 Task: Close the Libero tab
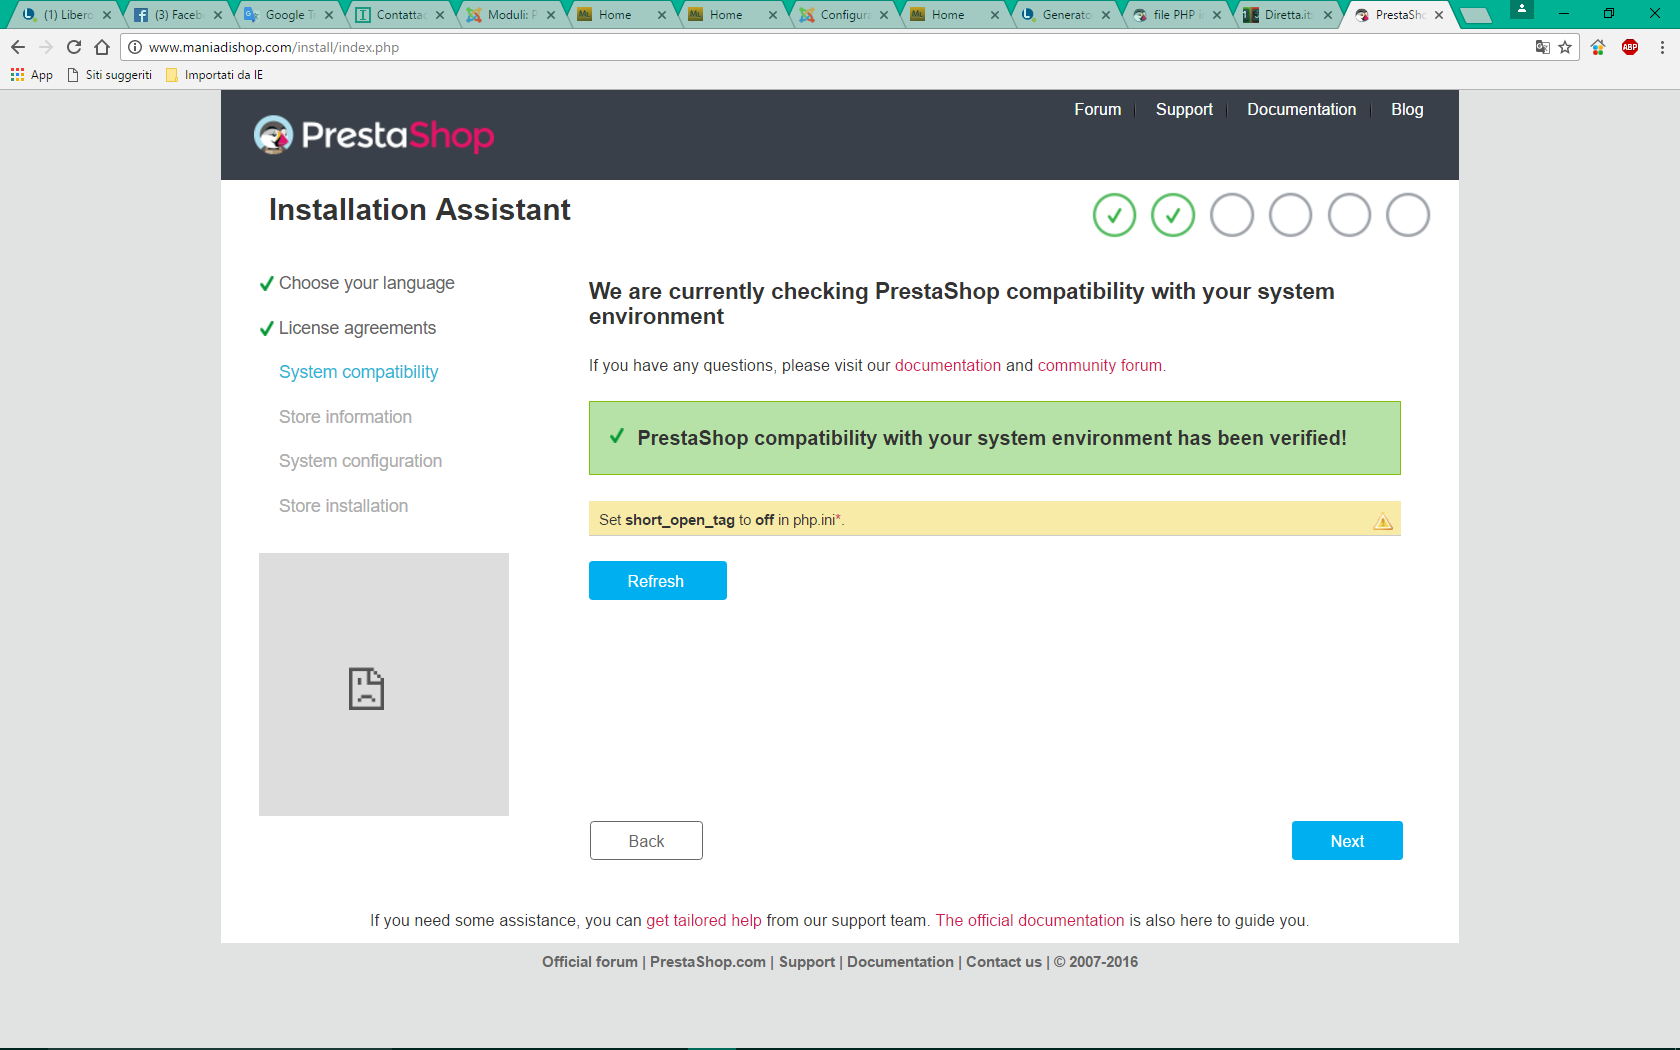coord(107,15)
